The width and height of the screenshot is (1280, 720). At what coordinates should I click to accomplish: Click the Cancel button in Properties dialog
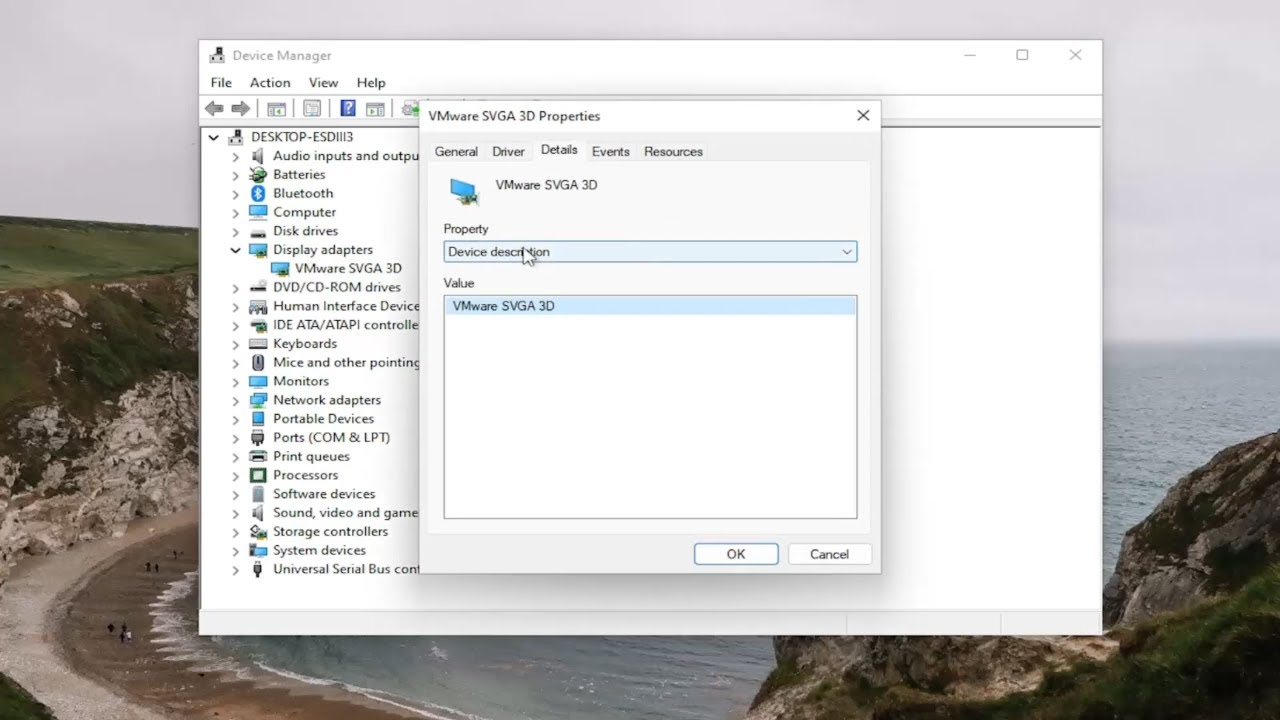(829, 554)
